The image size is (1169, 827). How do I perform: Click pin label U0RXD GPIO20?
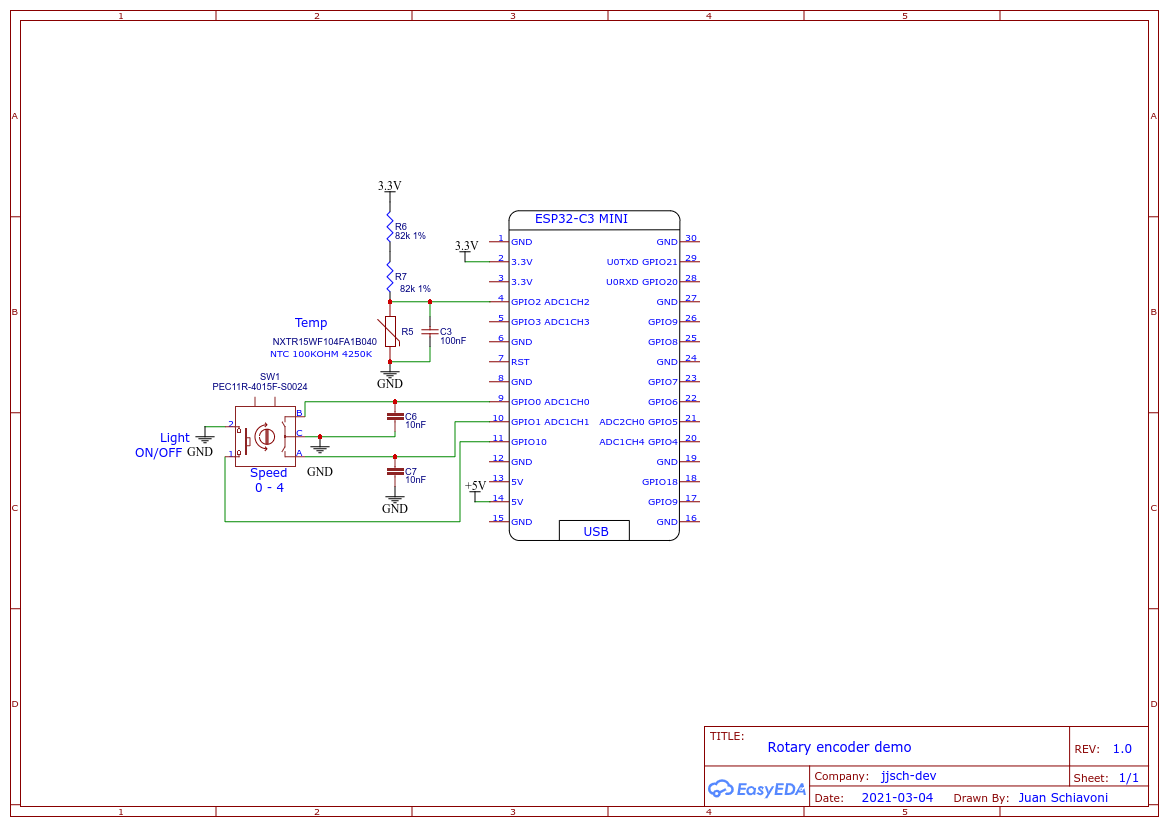pos(642,282)
